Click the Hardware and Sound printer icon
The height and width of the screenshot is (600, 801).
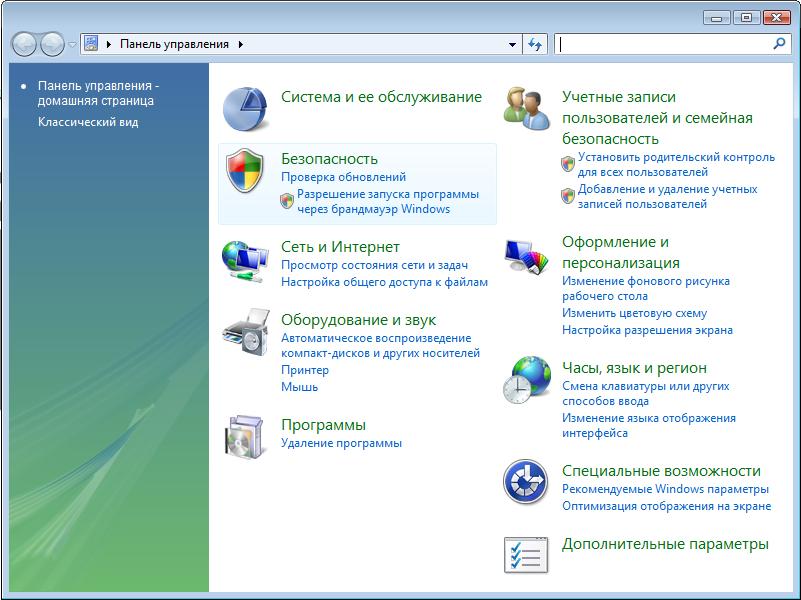(246, 332)
